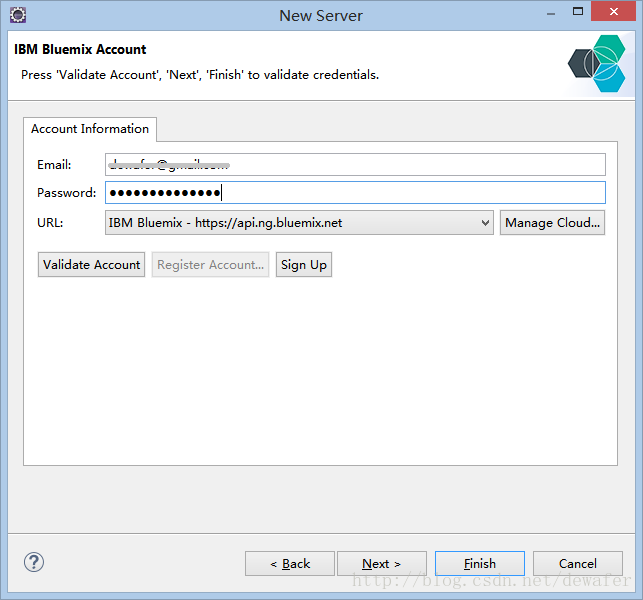
Task: Click the IBM Bluemix hexagon logo
Action: (x=597, y=64)
